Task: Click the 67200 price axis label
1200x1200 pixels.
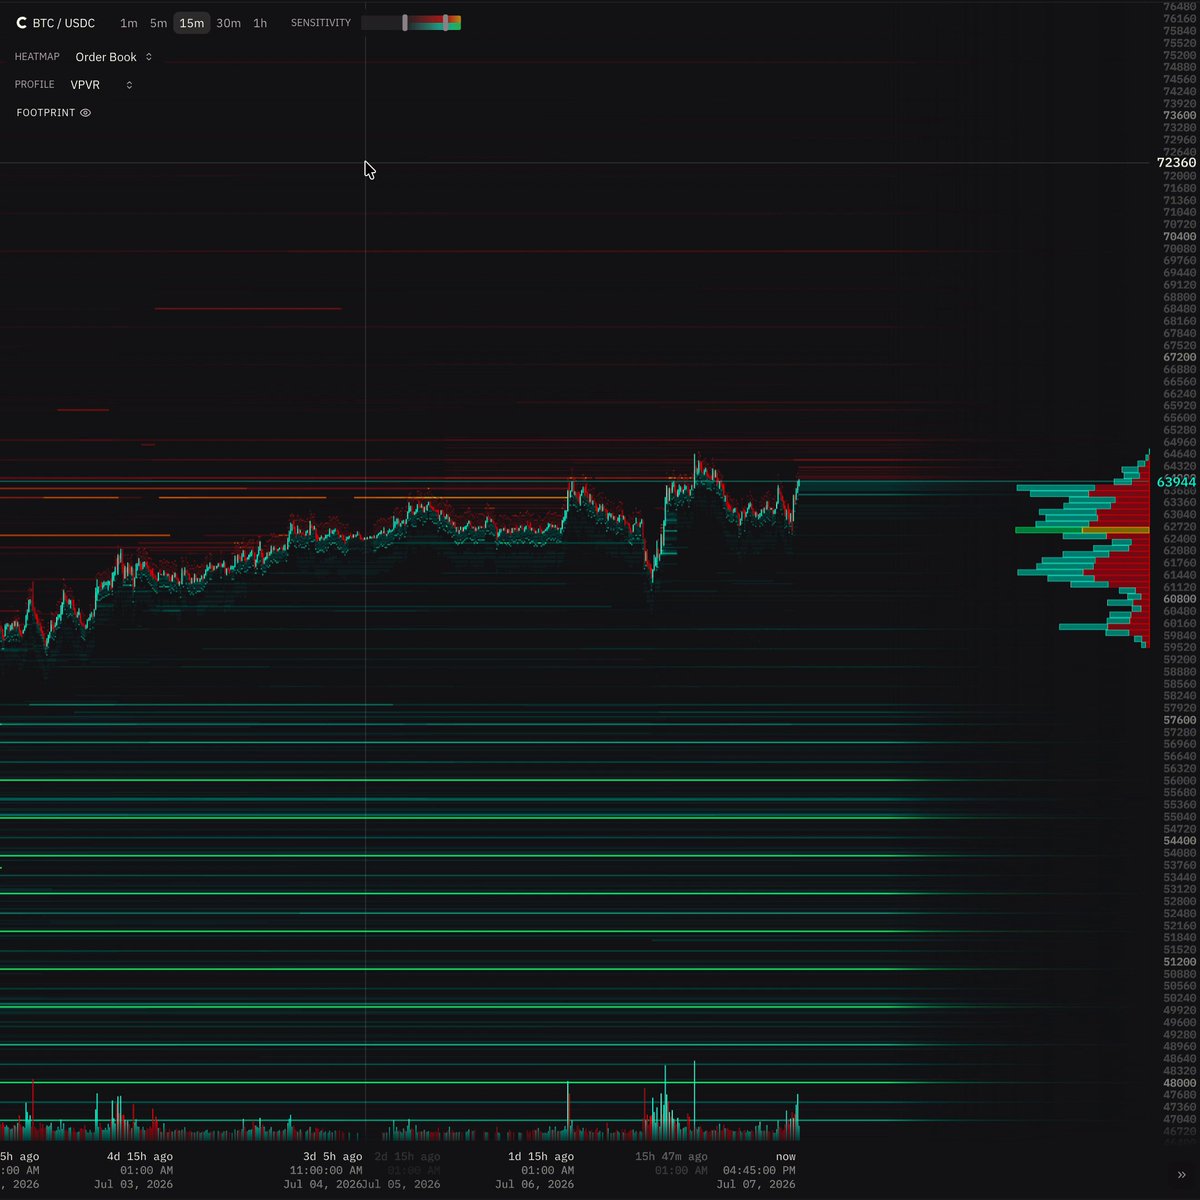Action: (x=1180, y=357)
